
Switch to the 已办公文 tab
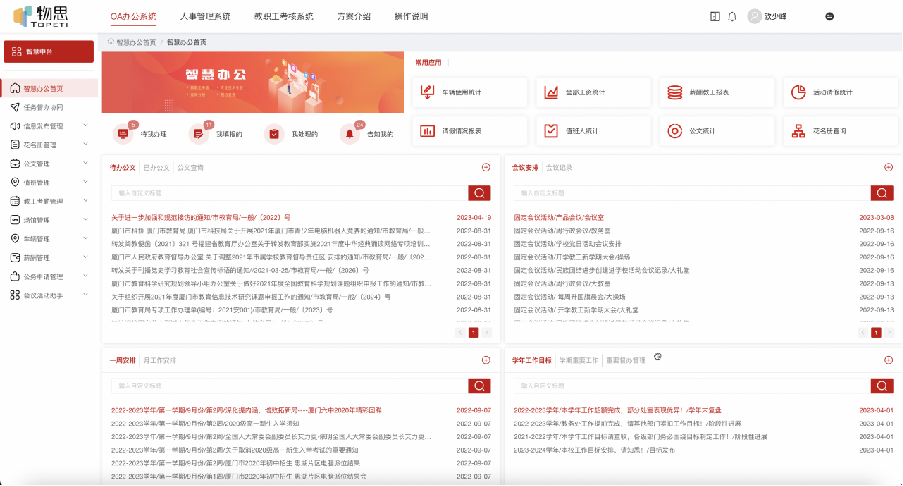pyautogui.click(x=156, y=167)
